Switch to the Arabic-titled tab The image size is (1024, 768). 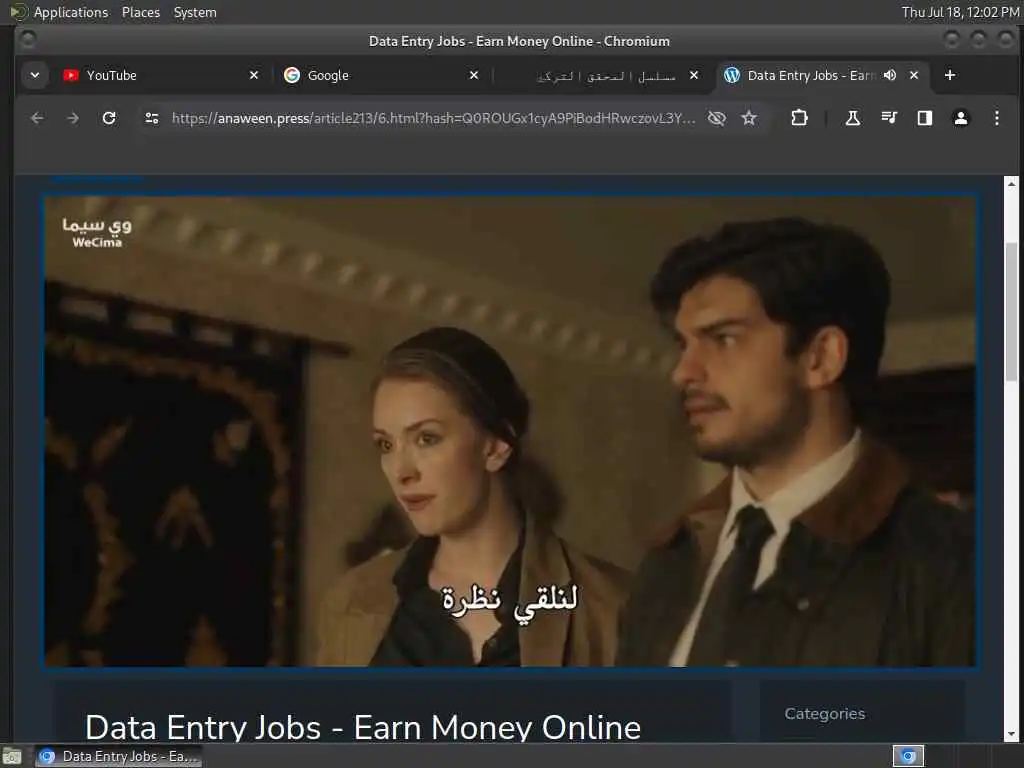click(x=601, y=75)
